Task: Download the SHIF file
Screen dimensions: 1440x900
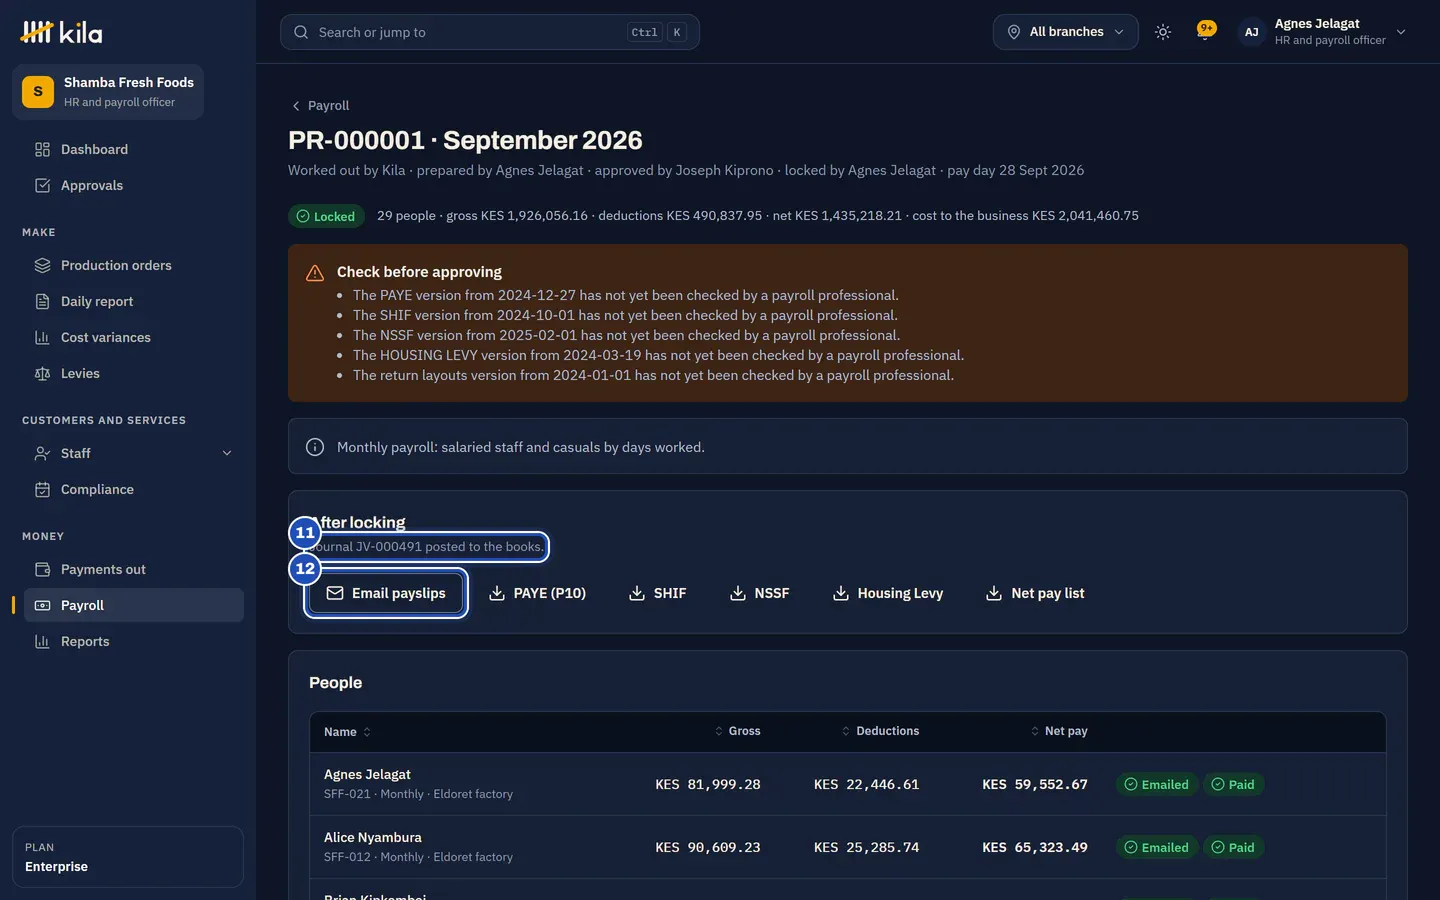Action: pos(657,594)
